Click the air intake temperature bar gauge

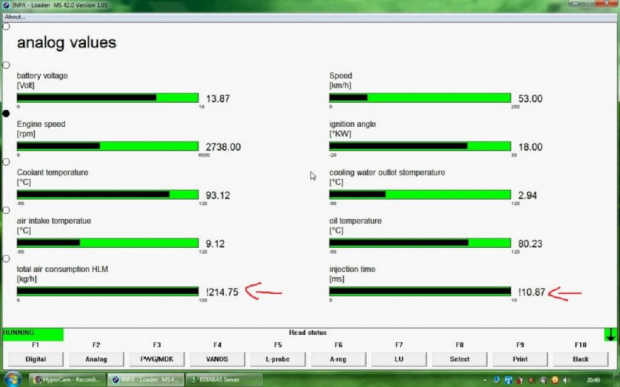click(x=108, y=243)
